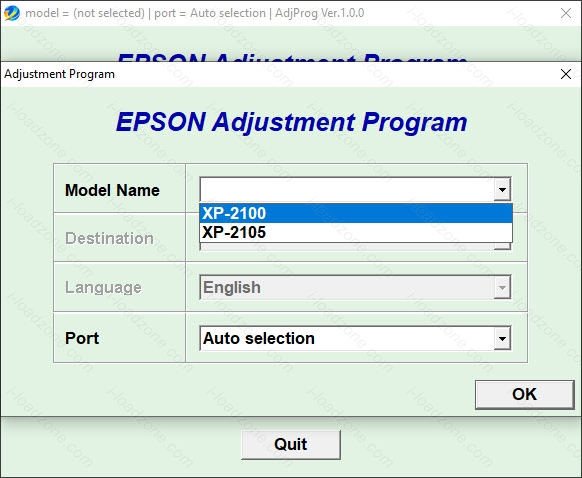
Task: Click Quit in the main window
Action: click(291, 445)
